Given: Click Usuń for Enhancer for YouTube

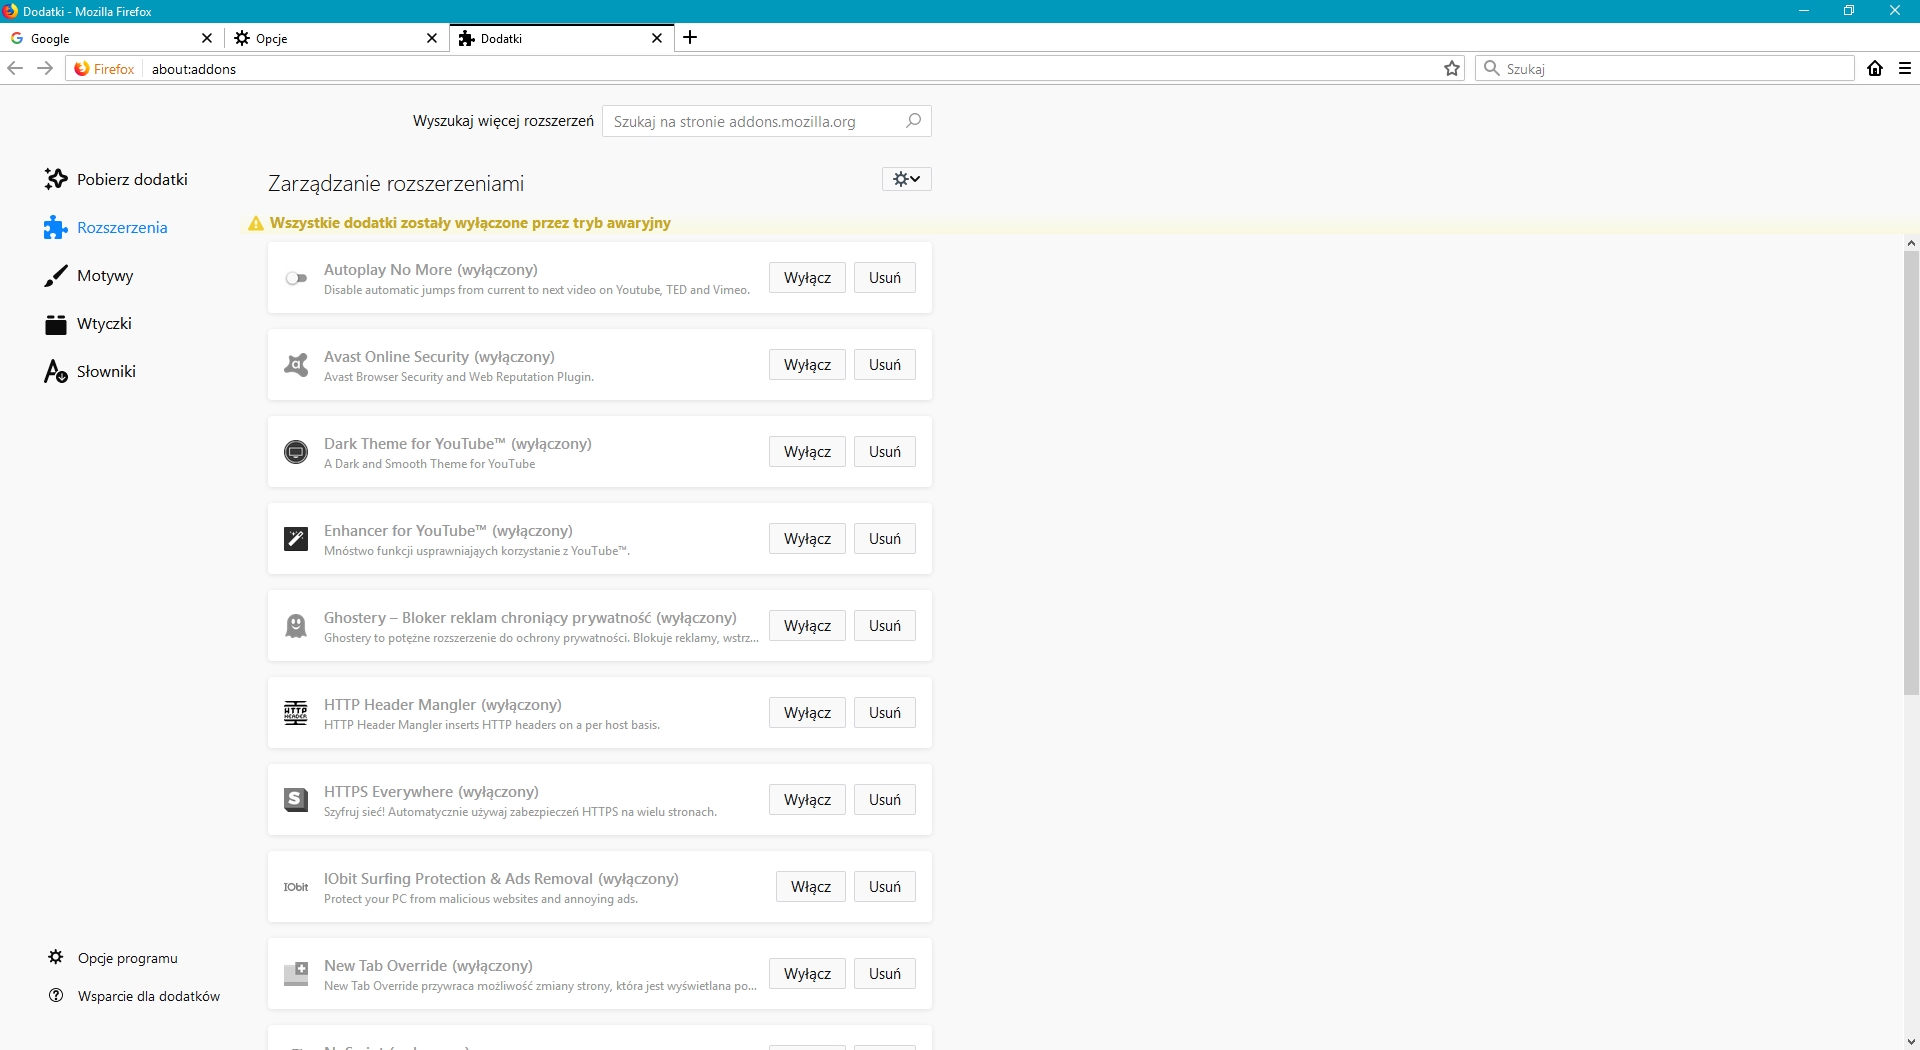Looking at the screenshot, I should (x=885, y=539).
